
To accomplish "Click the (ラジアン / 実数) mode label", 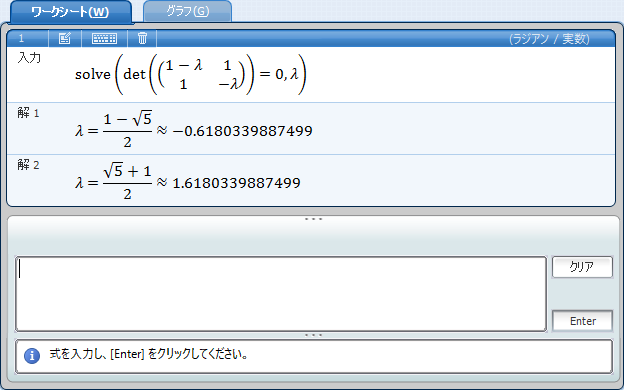I will [x=549, y=39].
